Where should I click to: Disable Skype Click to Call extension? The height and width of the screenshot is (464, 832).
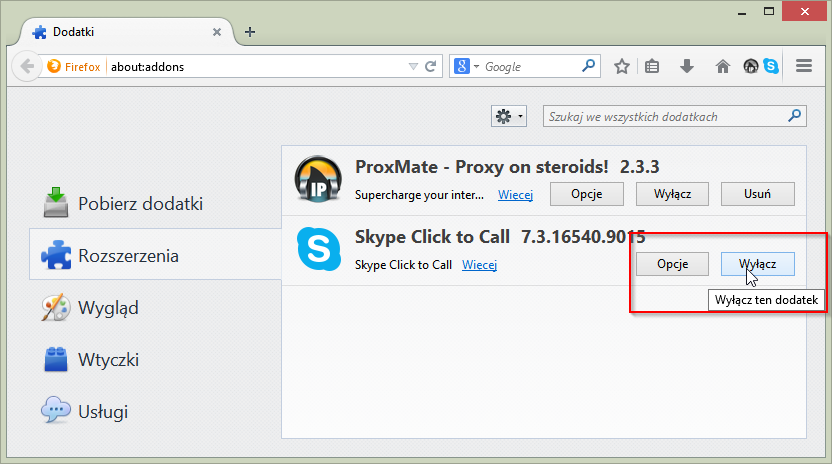pyautogui.click(x=757, y=264)
